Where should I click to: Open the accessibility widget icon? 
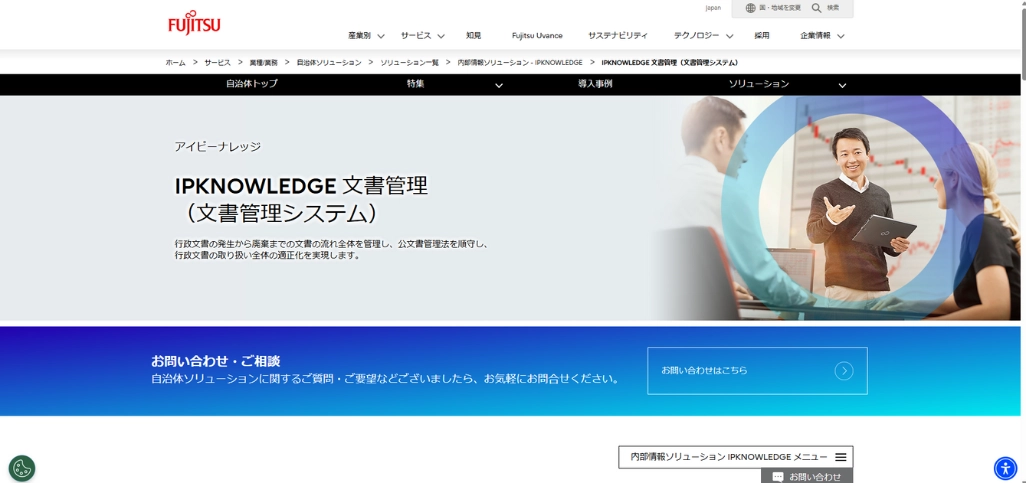tap(1005, 468)
